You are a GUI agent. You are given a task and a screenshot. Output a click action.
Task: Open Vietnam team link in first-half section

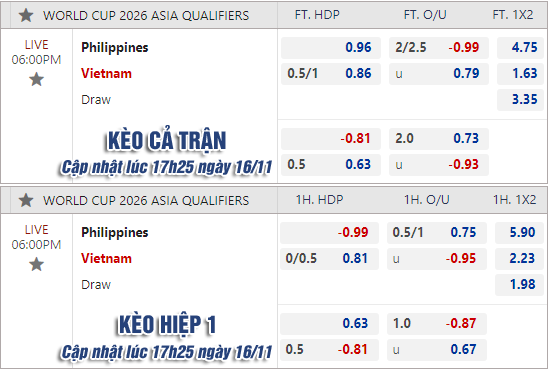[107, 259]
